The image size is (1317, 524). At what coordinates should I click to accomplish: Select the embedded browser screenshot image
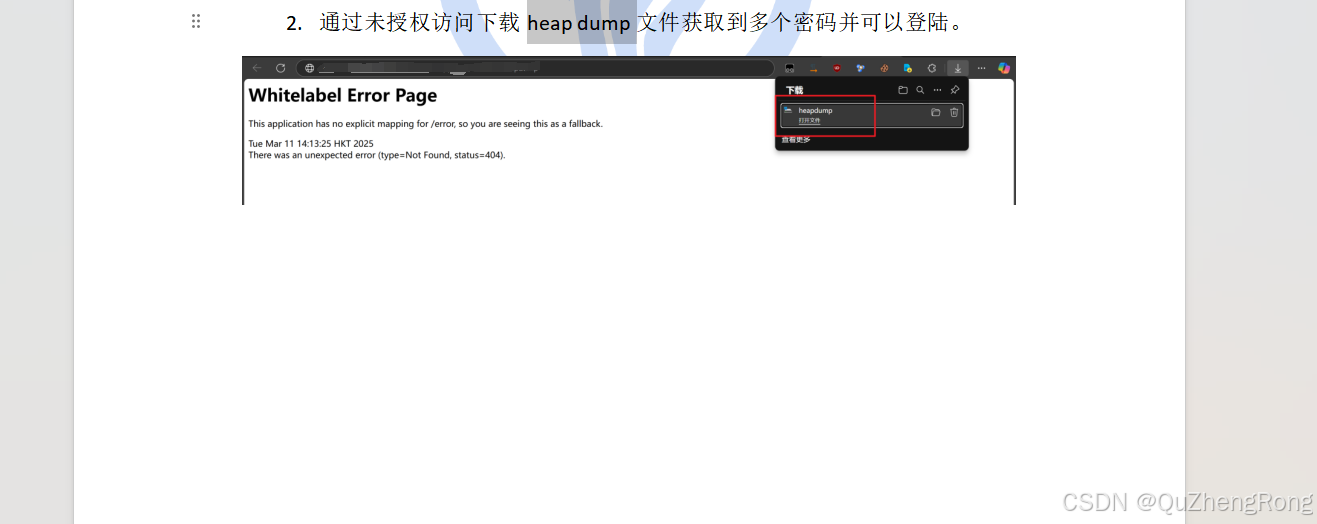pyautogui.click(x=629, y=130)
